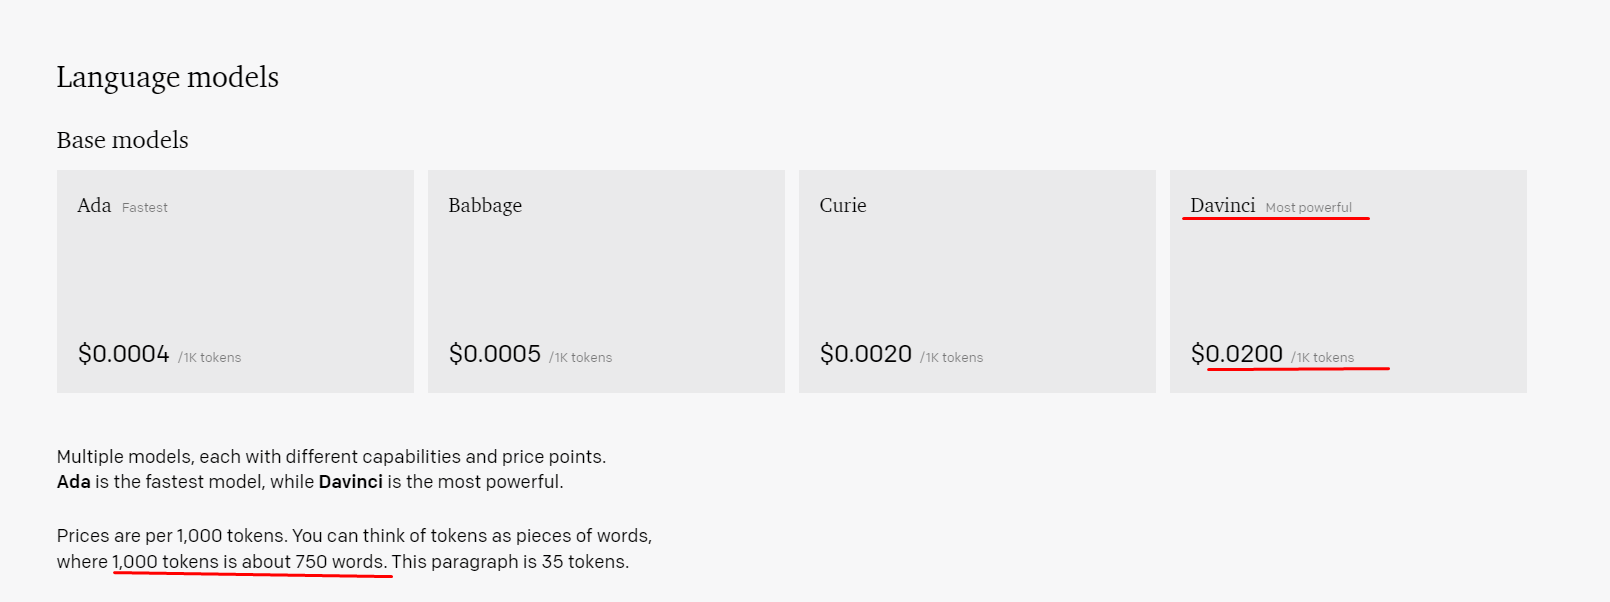This screenshot has height=602, width=1610.
Task: Click the sentence "This paragraph is 35 tokens."
Action: pyautogui.click(x=510, y=562)
